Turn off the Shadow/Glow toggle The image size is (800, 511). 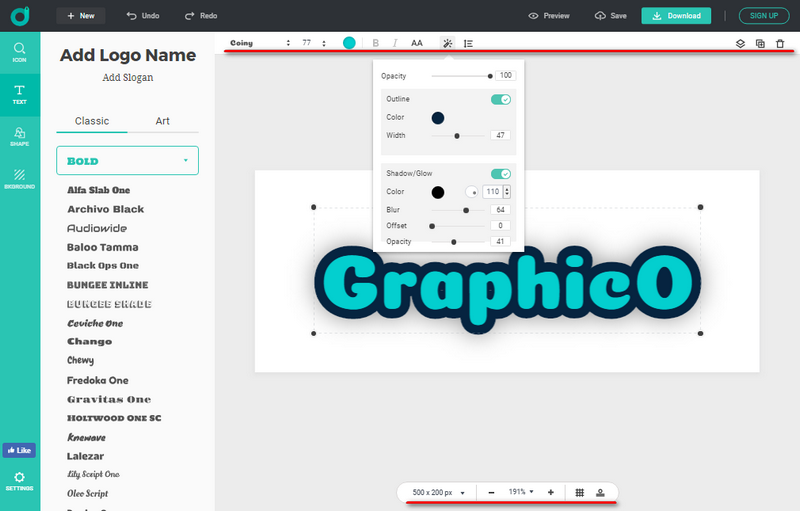501,173
